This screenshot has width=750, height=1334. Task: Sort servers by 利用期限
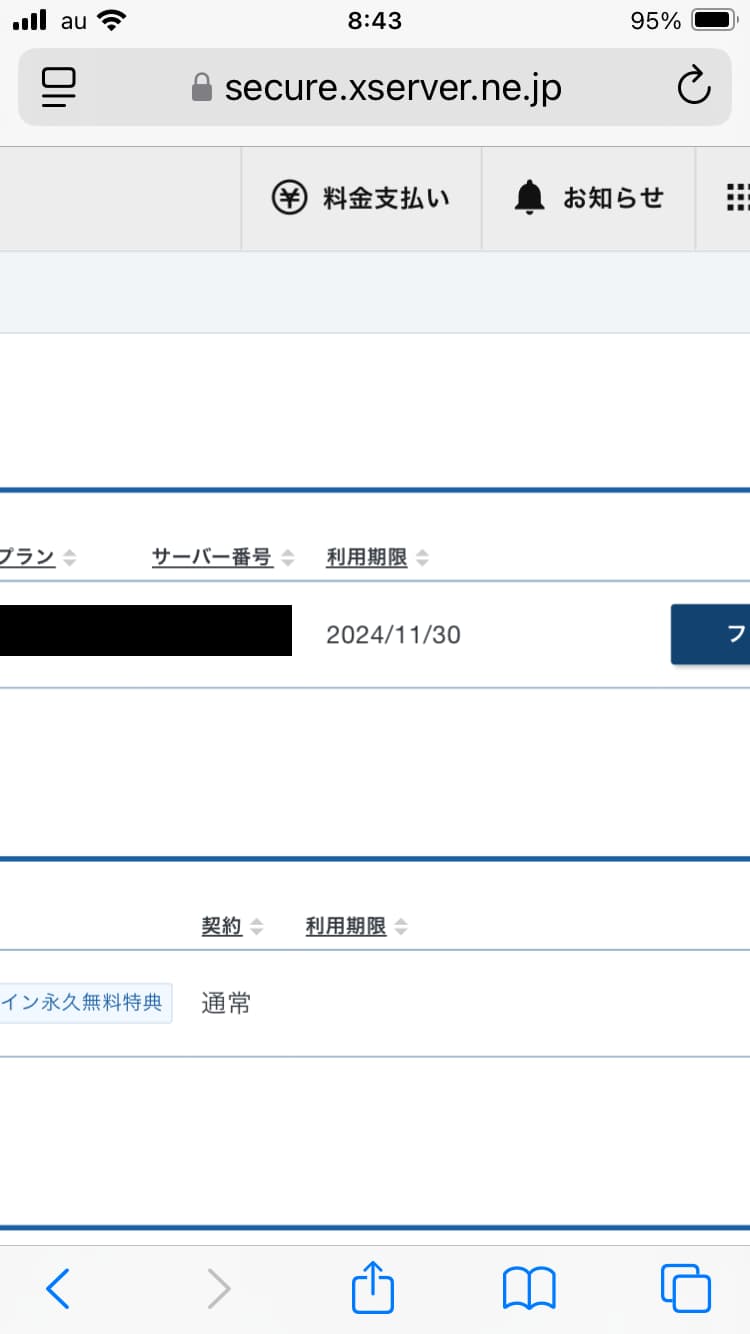(369, 557)
